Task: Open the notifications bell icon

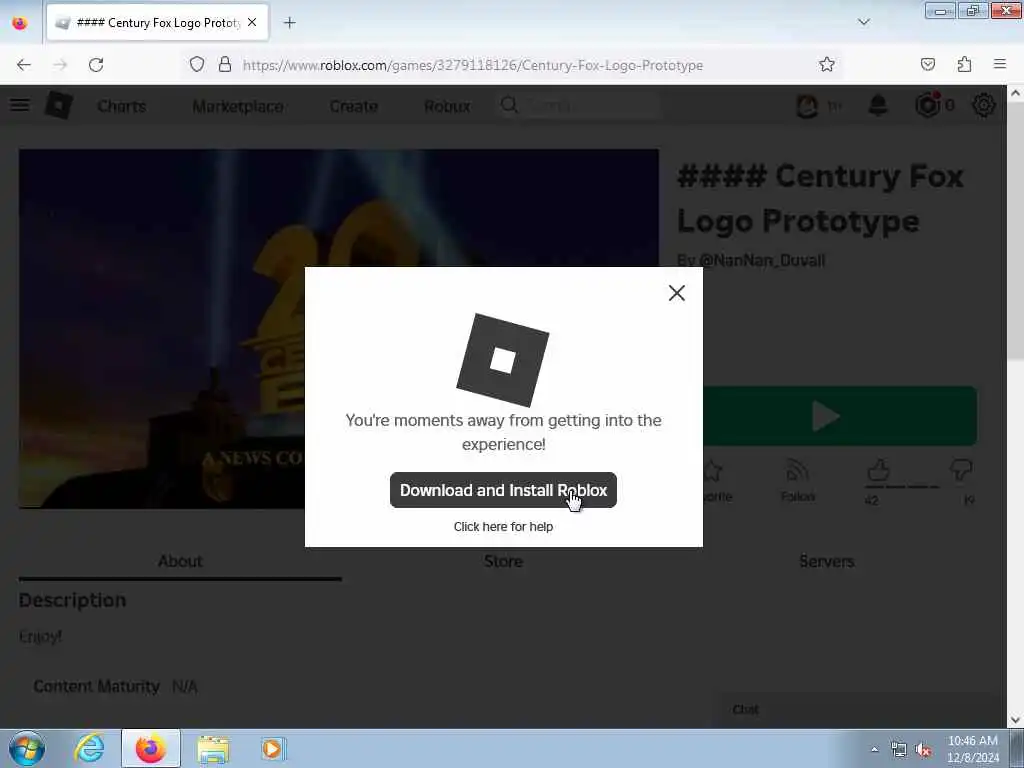Action: tap(878, 105)
